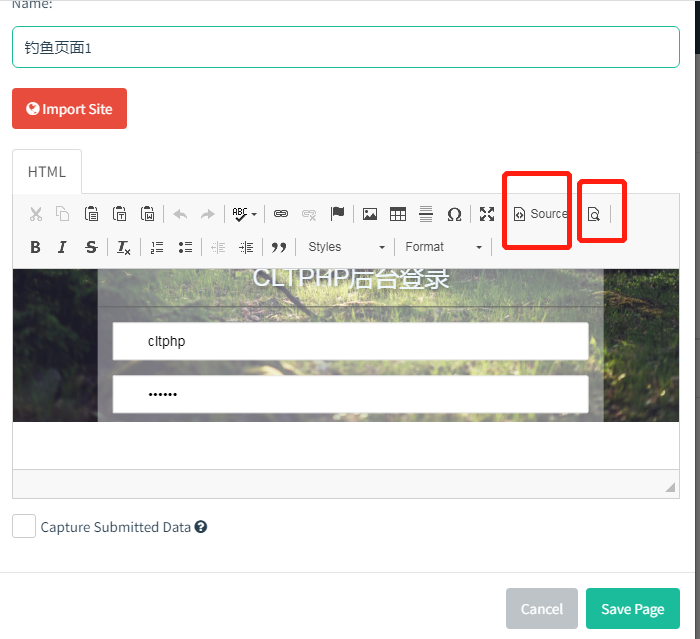Screen dimensions: 700x639
Task: Click the Unlink icon
Action: click(x=309, y=214)
